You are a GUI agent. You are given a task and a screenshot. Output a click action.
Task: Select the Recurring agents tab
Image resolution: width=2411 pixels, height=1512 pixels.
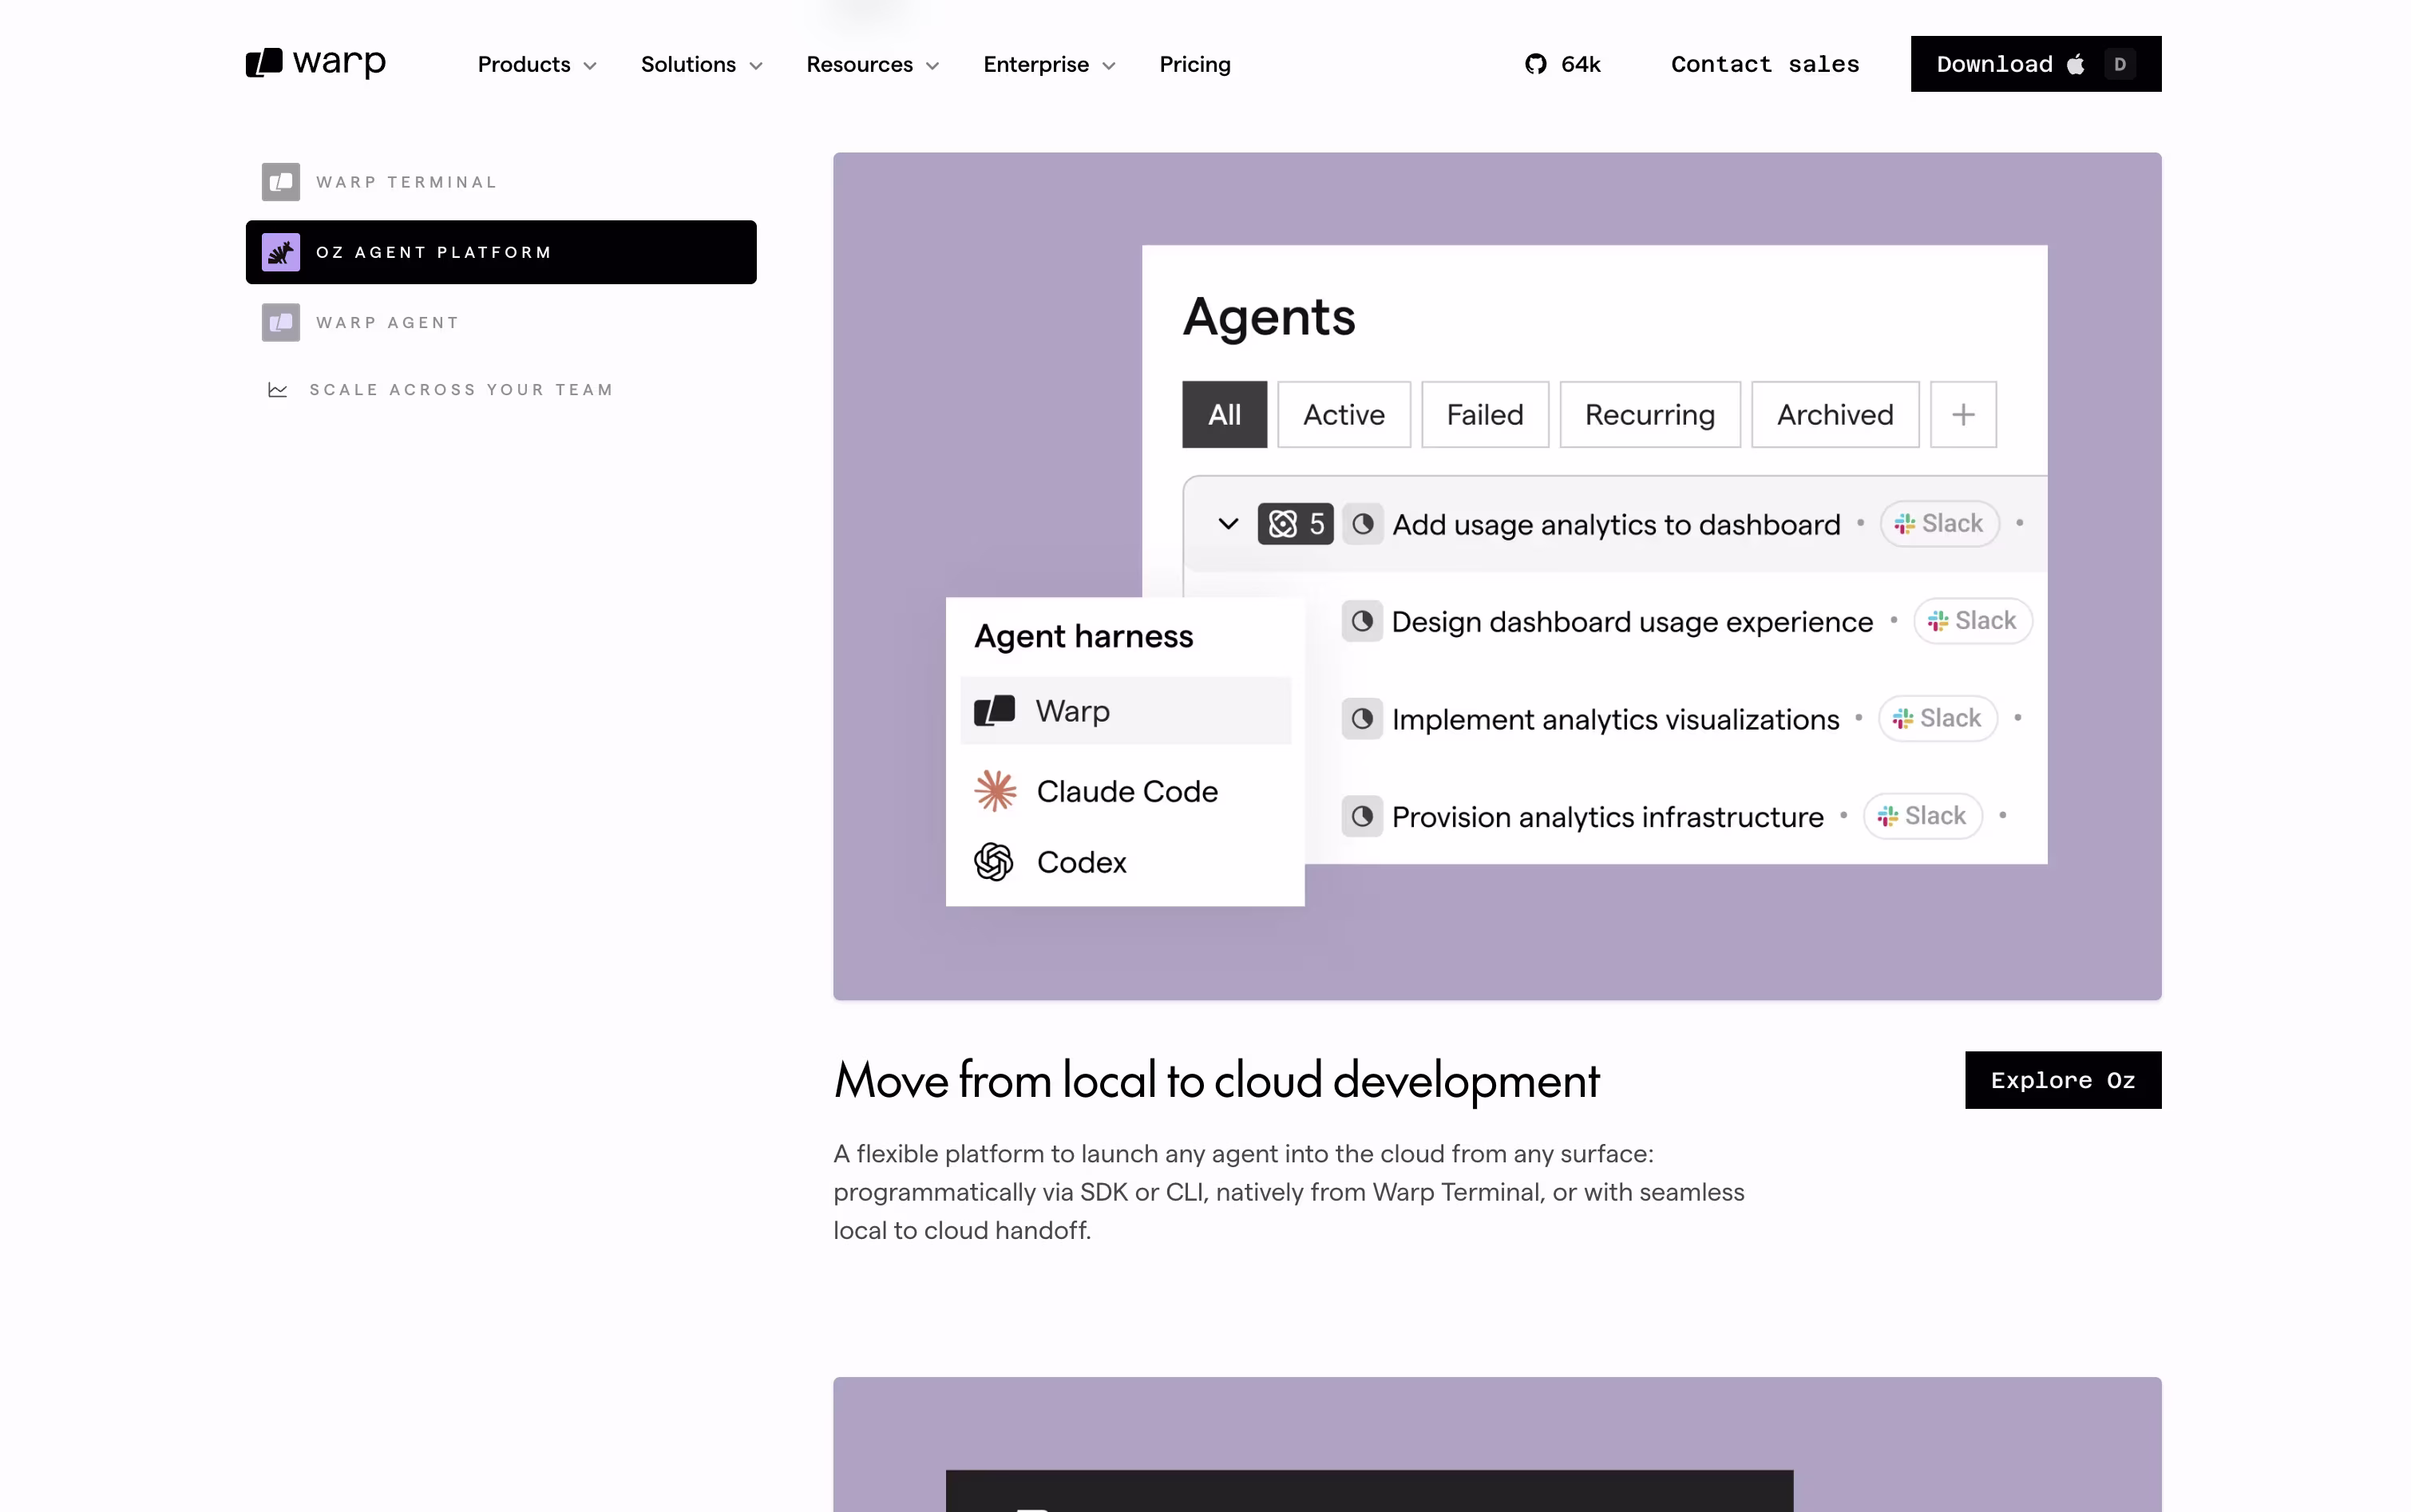pyautogui.click(x=1649, y=414)
